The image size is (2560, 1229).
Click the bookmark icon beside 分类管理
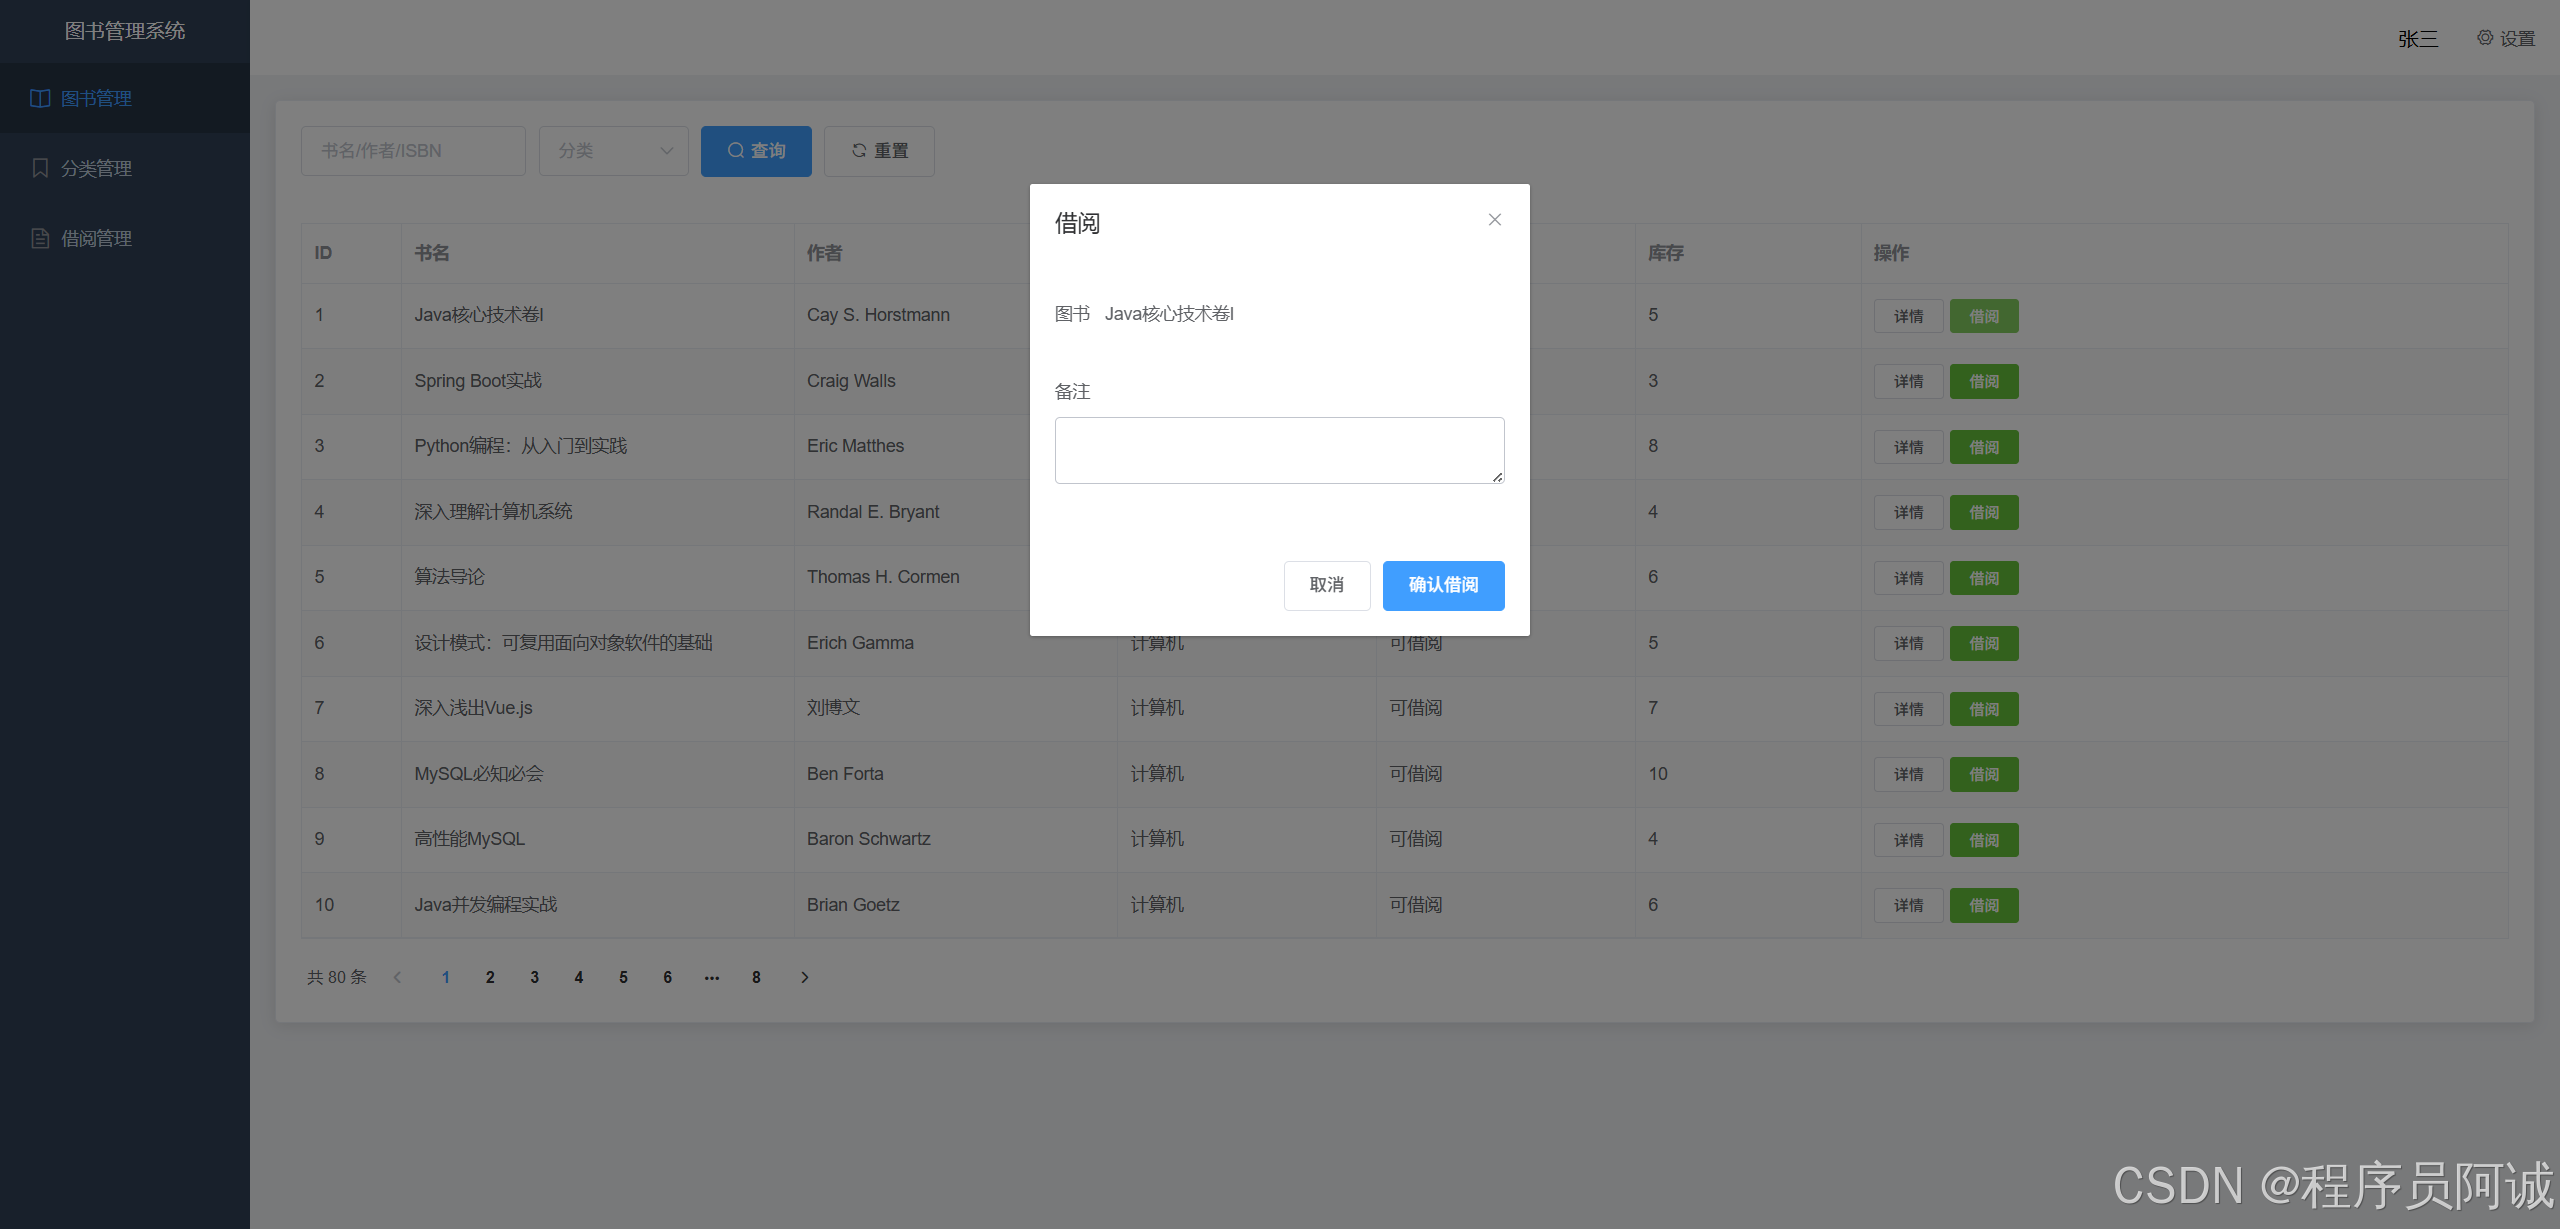pos(40,168)
